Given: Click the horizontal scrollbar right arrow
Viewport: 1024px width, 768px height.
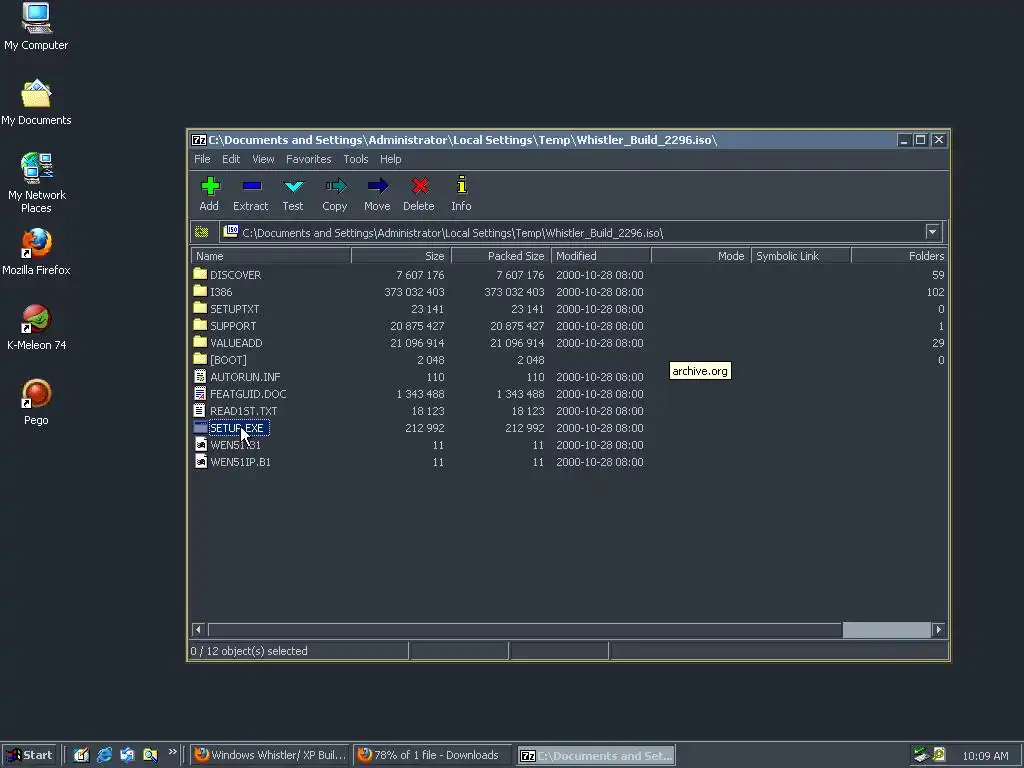Looking at the screenshot, I should (x=939, y=630).
